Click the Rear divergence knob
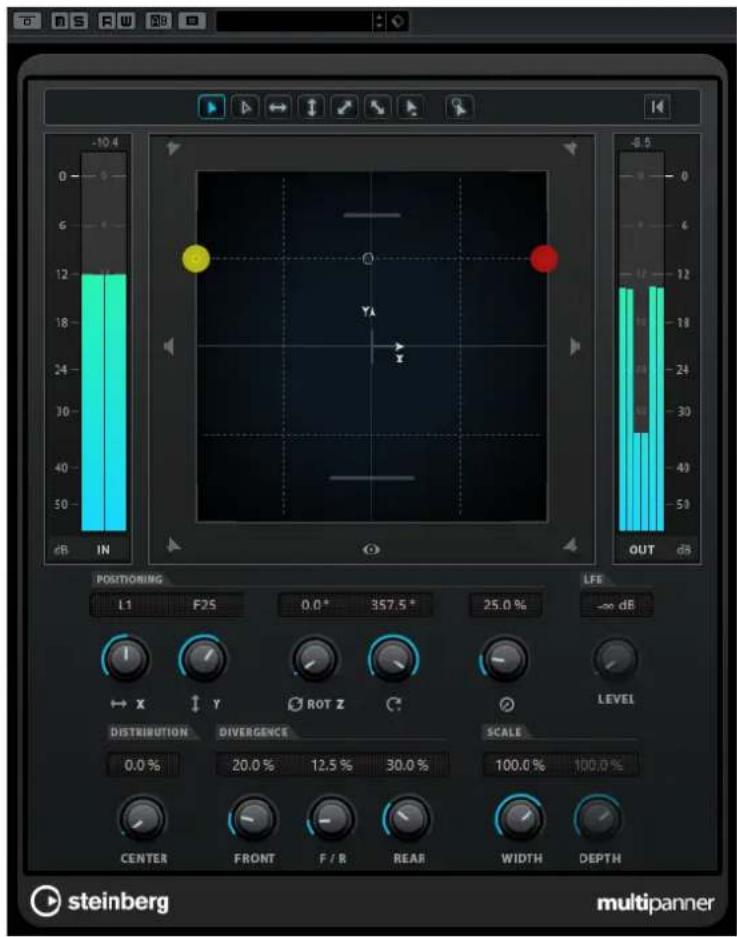737x937 pixels. pyautogui.click(x=408, y=819)
